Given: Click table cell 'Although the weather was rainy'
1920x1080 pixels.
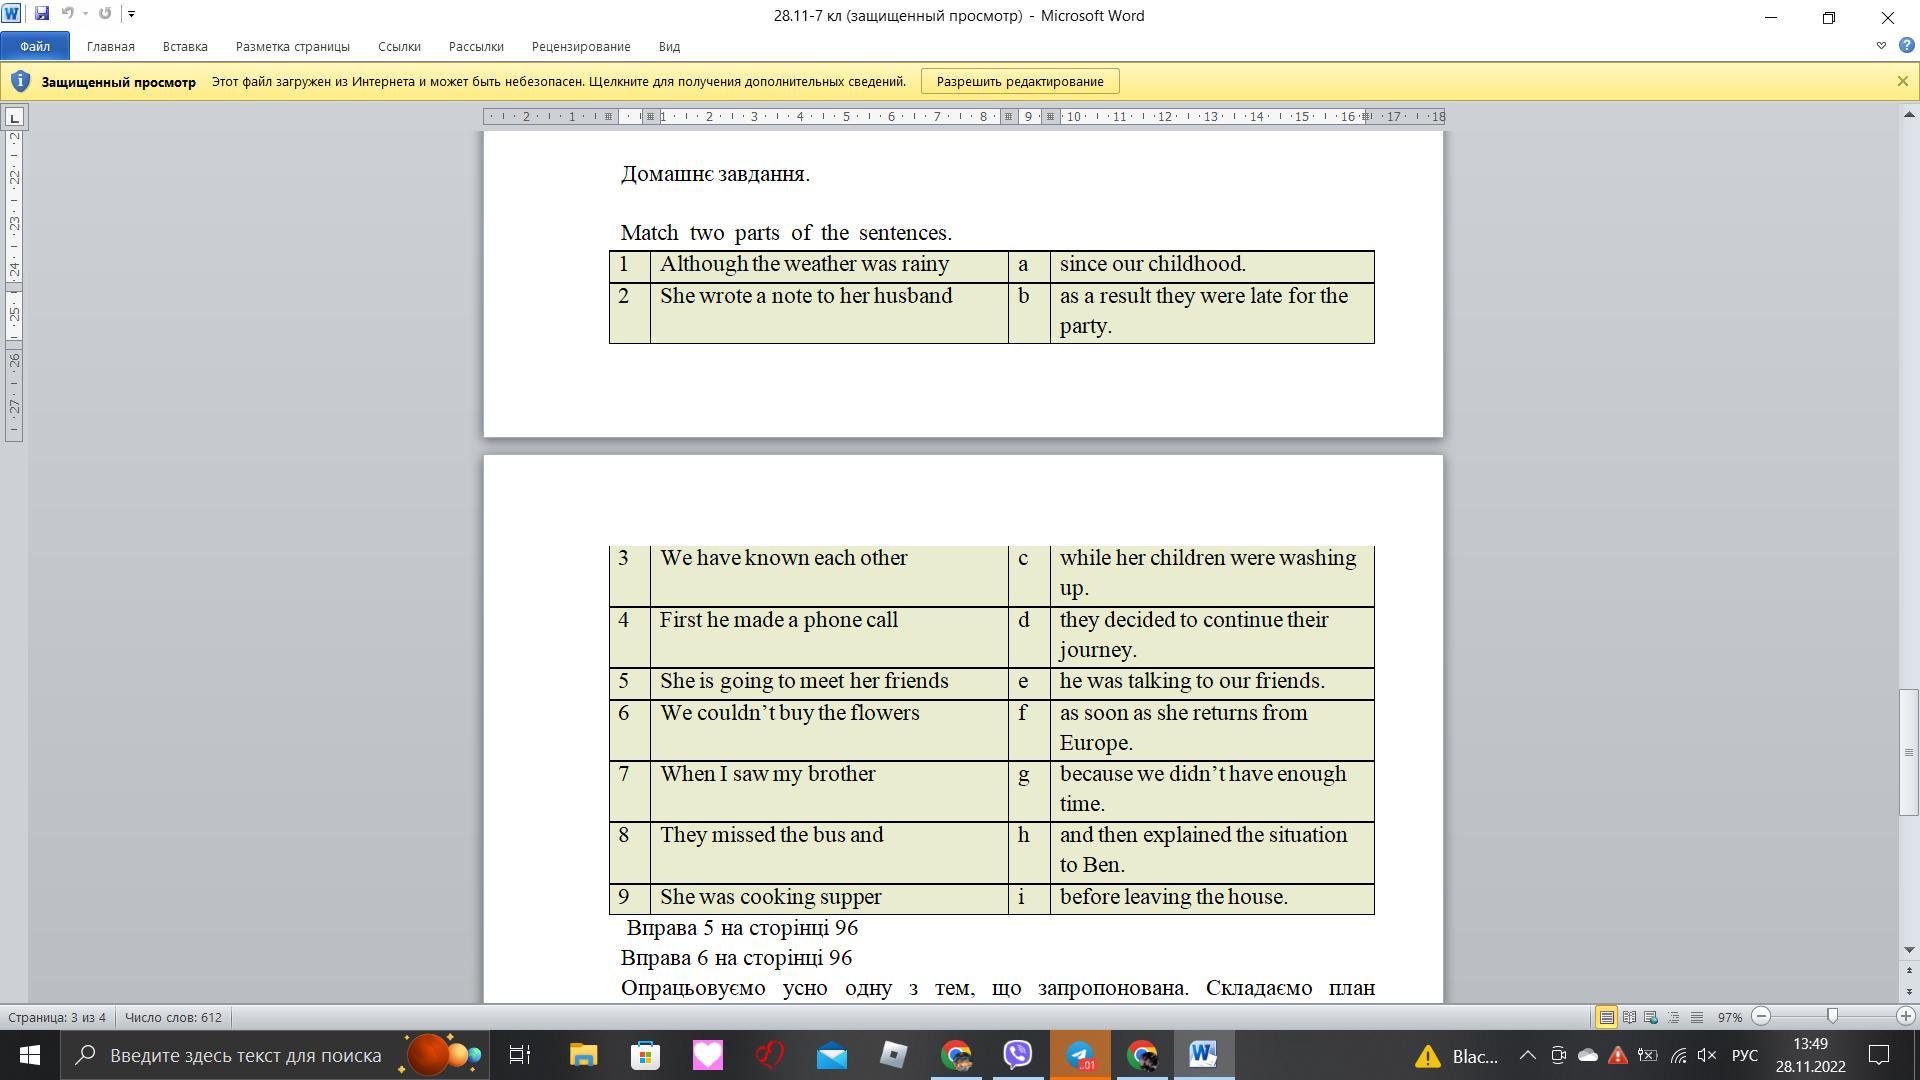Looking at the screenshot, I should 828,266.
